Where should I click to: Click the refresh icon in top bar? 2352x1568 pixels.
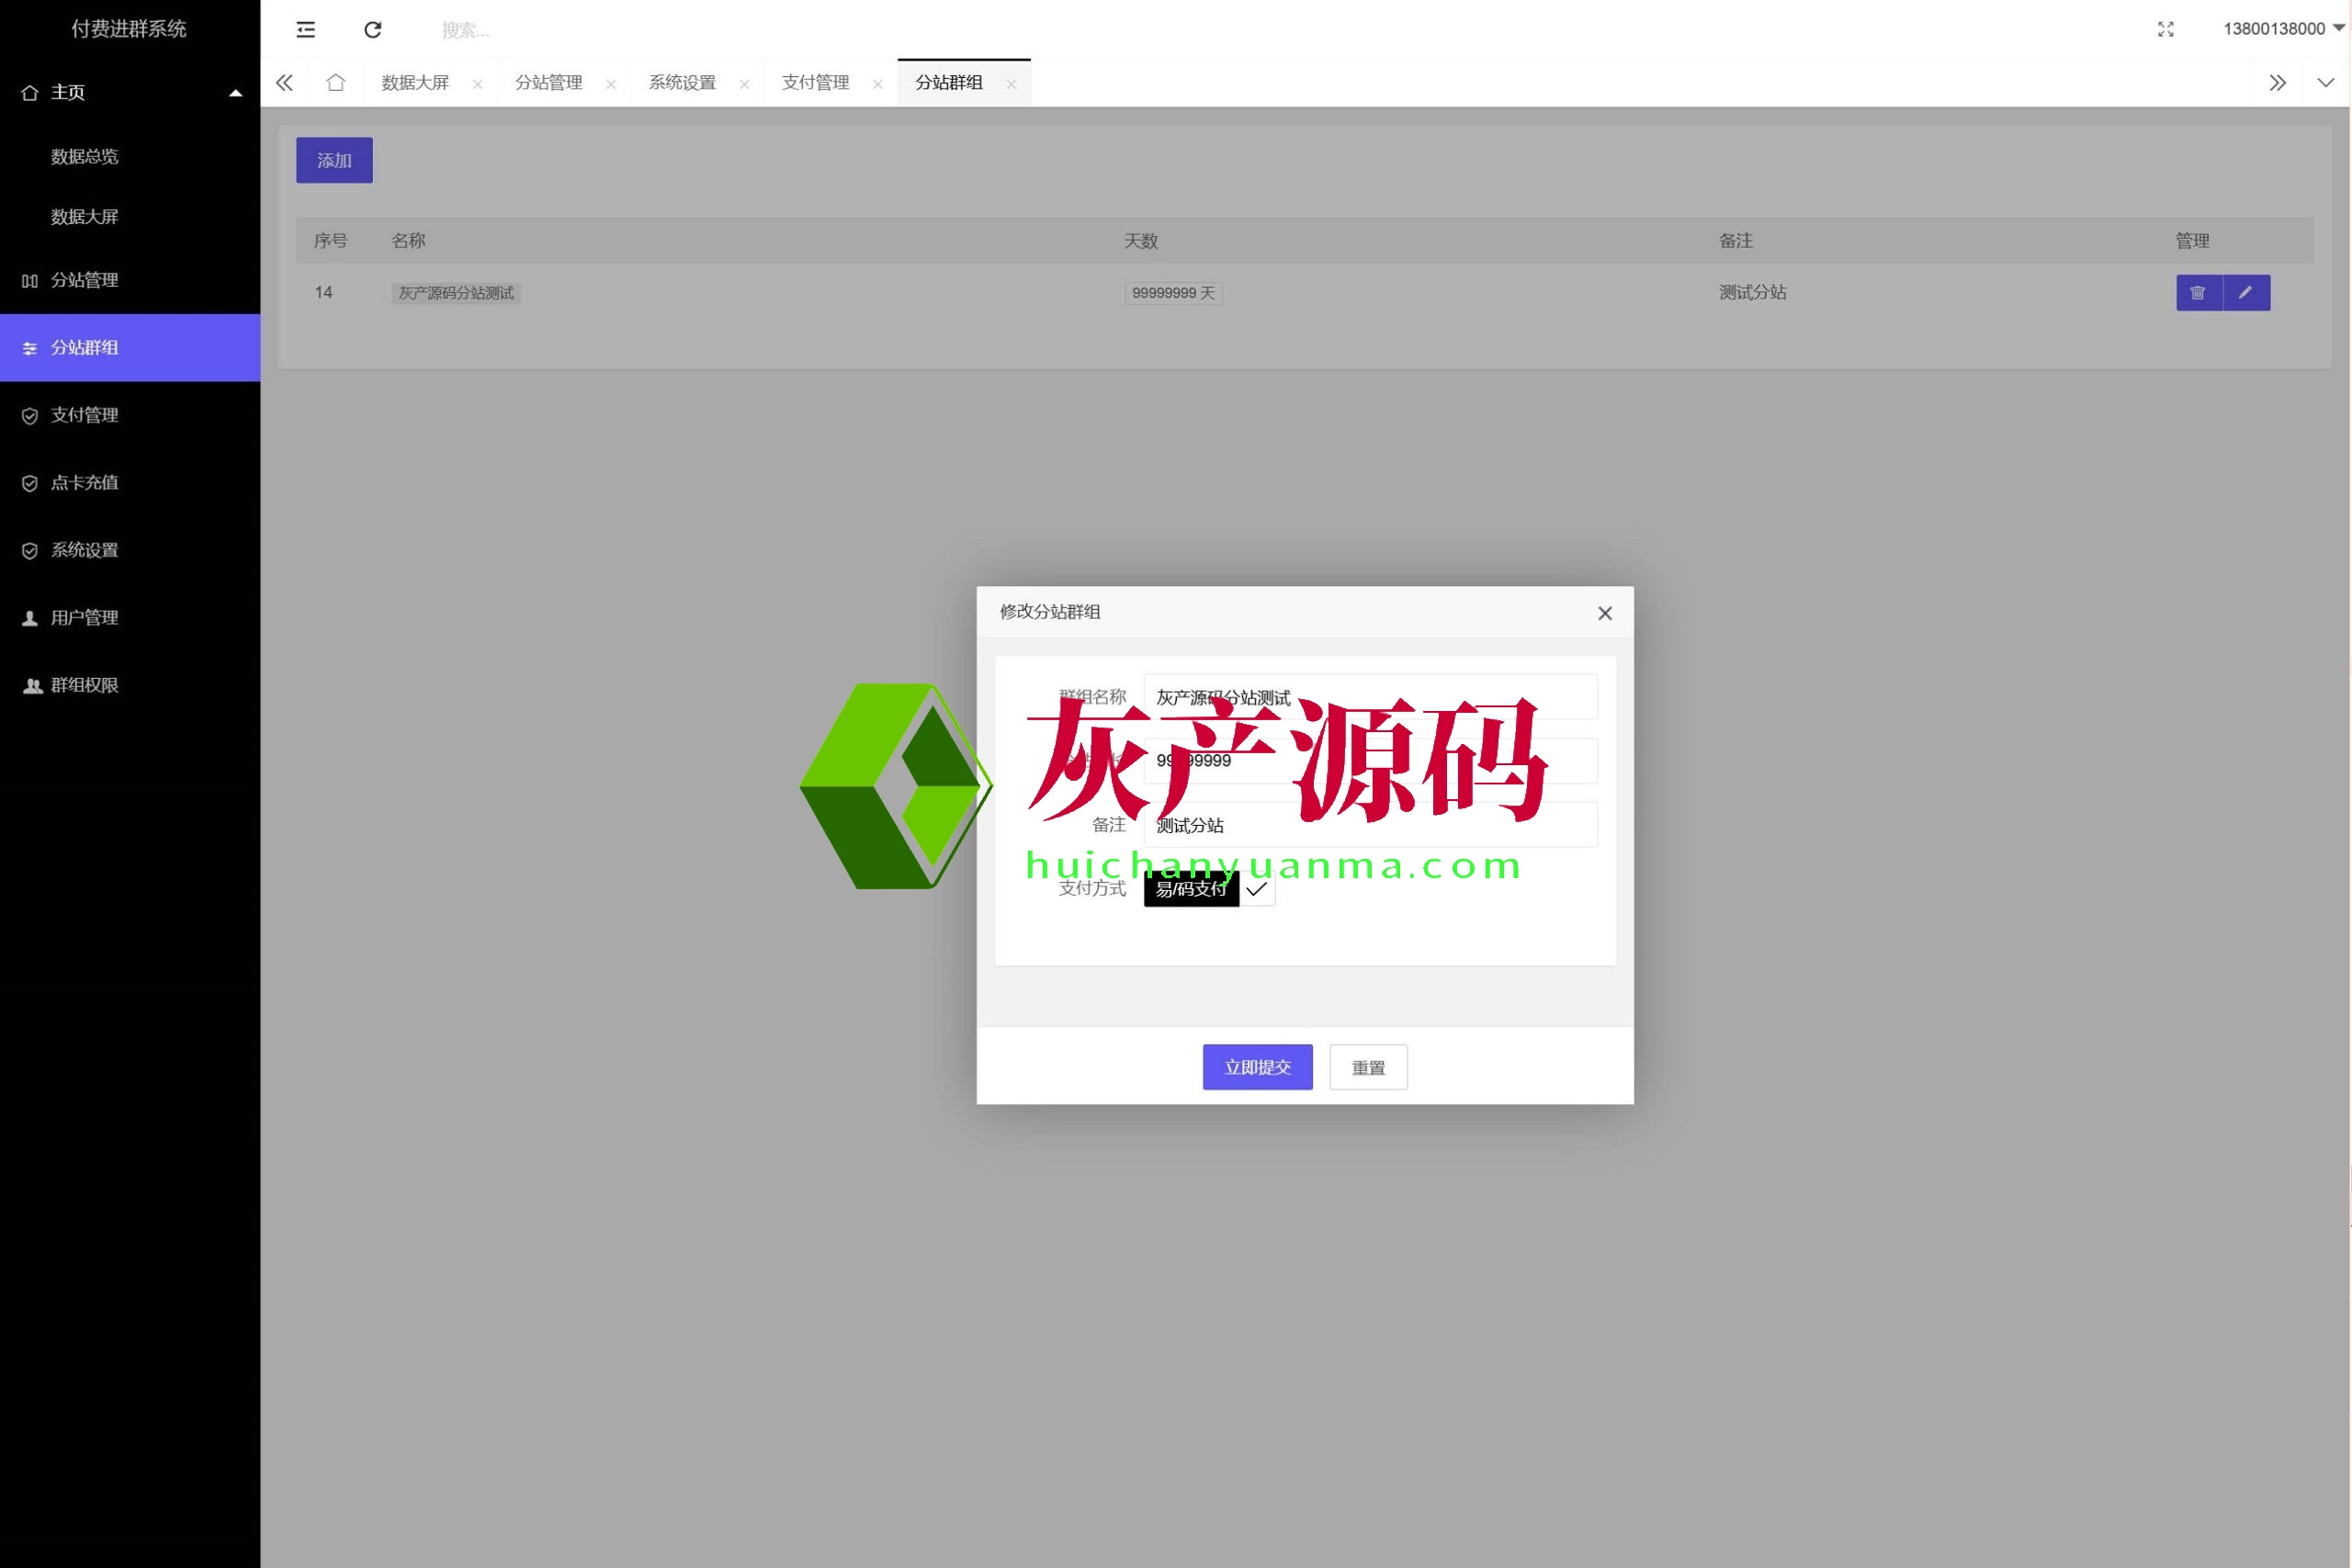(373, 30)
